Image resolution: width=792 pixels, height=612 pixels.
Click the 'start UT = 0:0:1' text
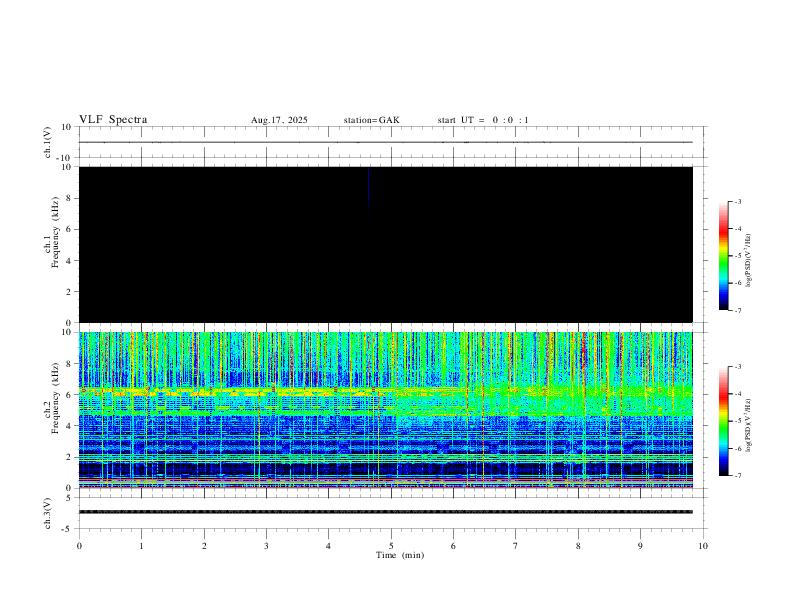point(483,120)
